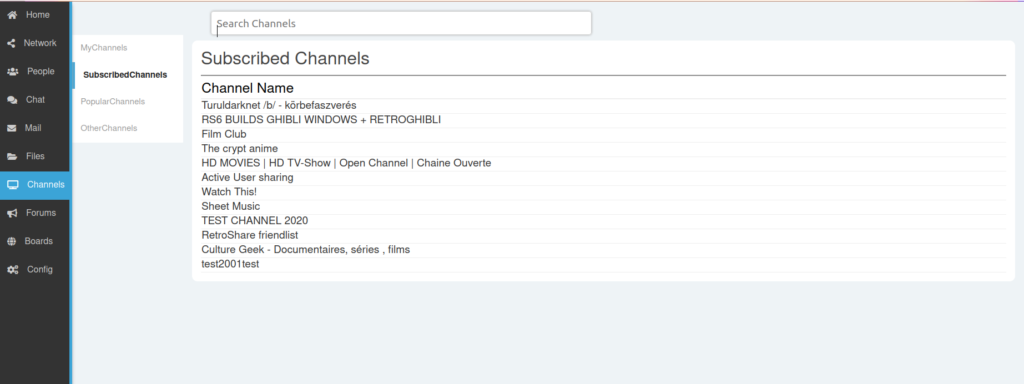The height and width of the screenshot is (384, 1024).
Task: Click the Boards globe icon
Action: pyautogui.click(x=12, y=241)
